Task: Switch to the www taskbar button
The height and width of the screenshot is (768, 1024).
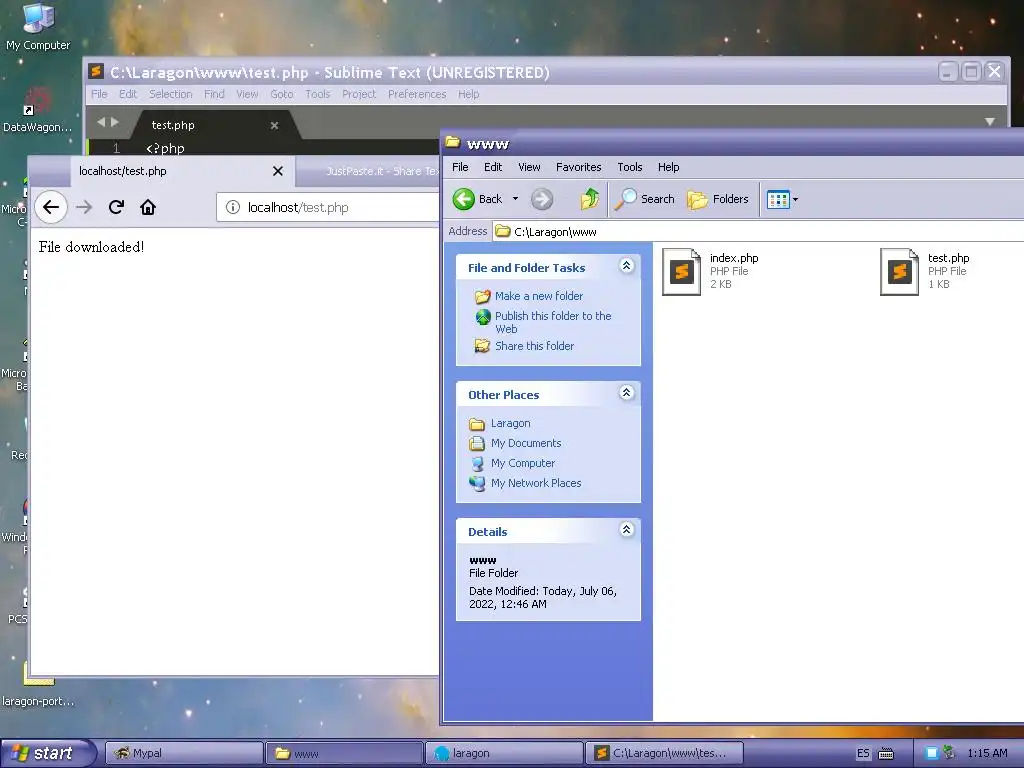Action: pos(344,753)
